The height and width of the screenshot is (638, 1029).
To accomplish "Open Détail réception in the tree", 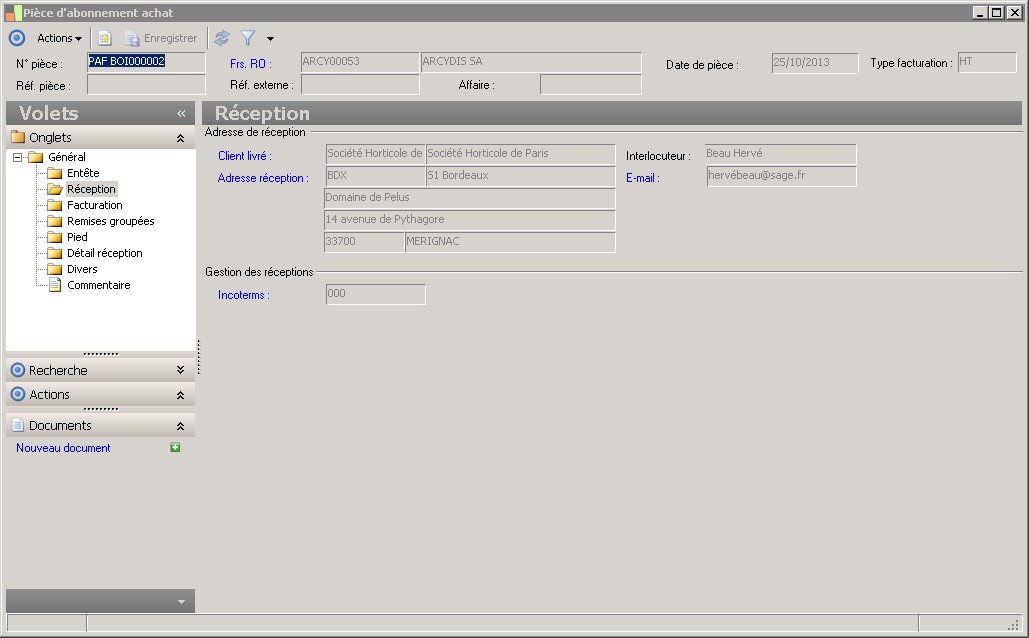I will tap(104, 253).
